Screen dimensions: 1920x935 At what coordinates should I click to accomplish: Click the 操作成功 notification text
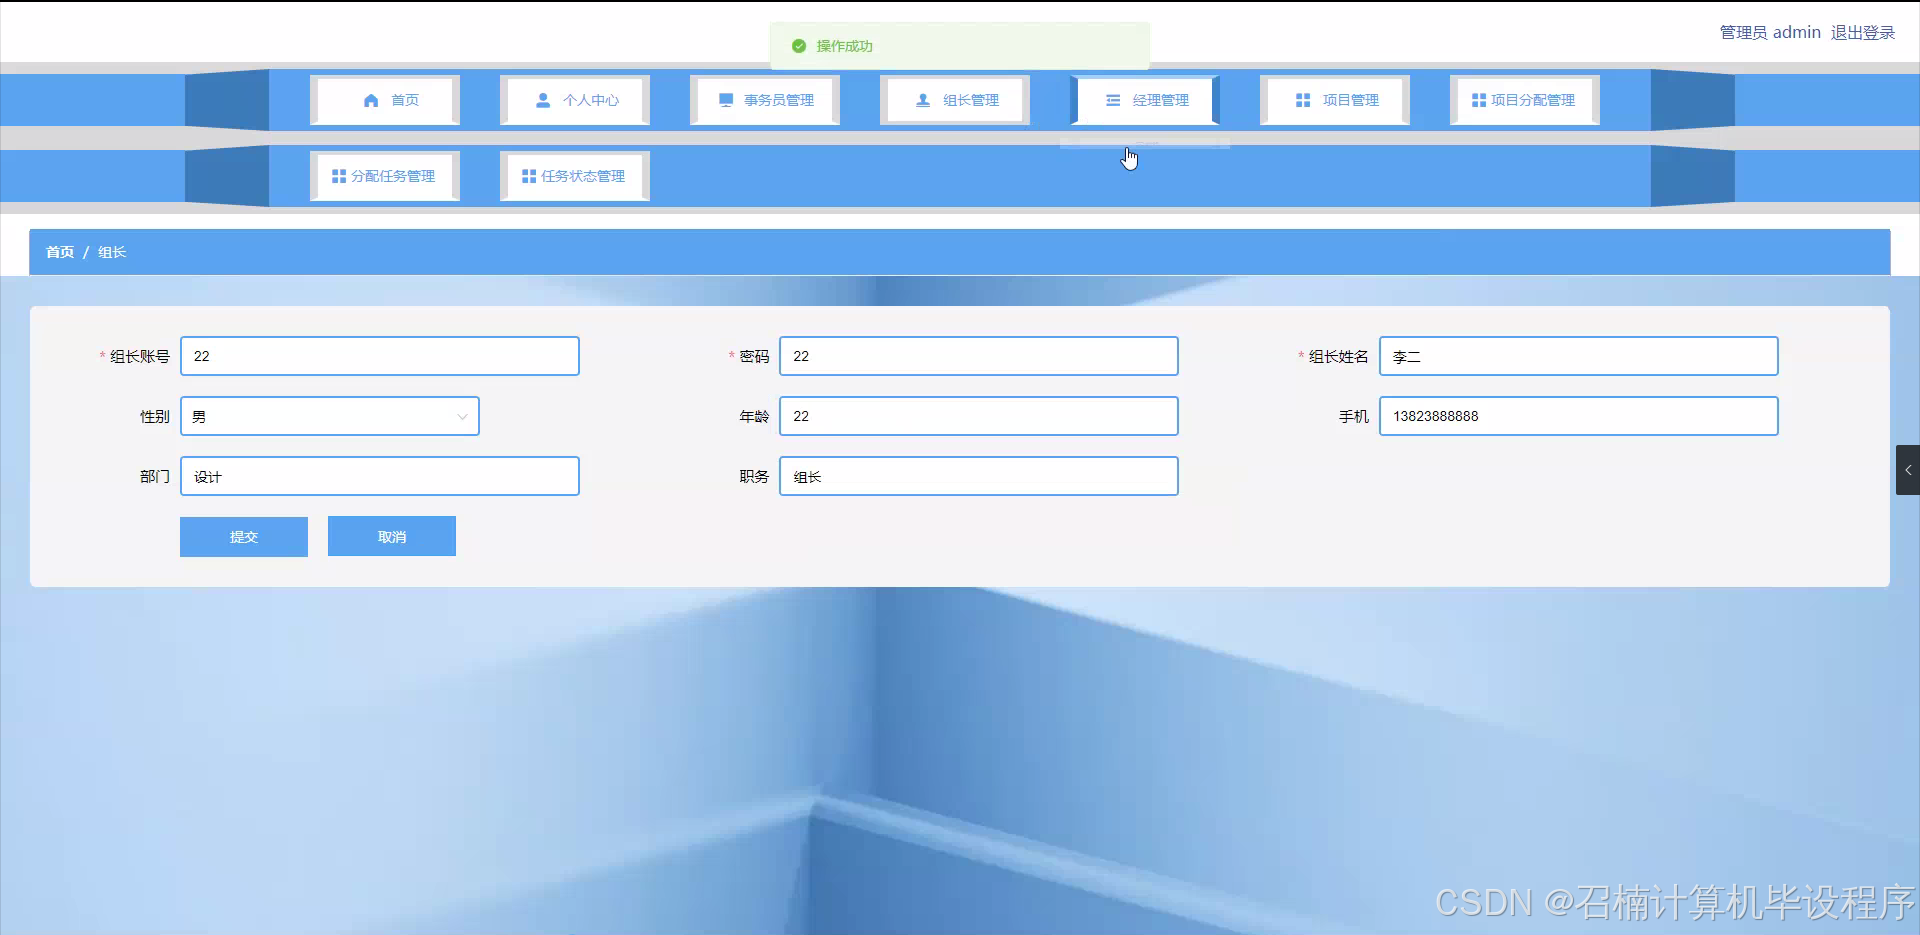(x=844, y=46)
